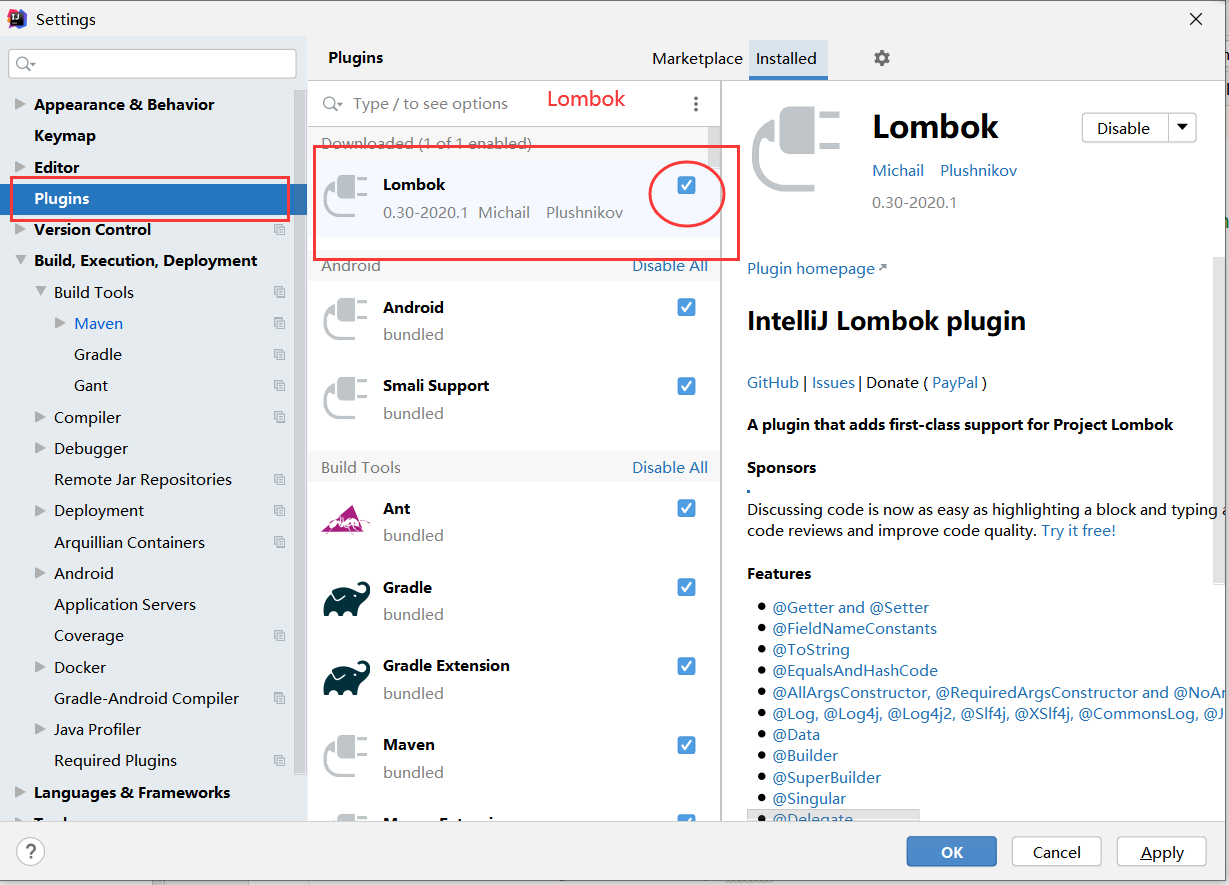Open the three-dot plugin list options
The width and height of the screenshot is (1229, 885).
click(696, 104)
